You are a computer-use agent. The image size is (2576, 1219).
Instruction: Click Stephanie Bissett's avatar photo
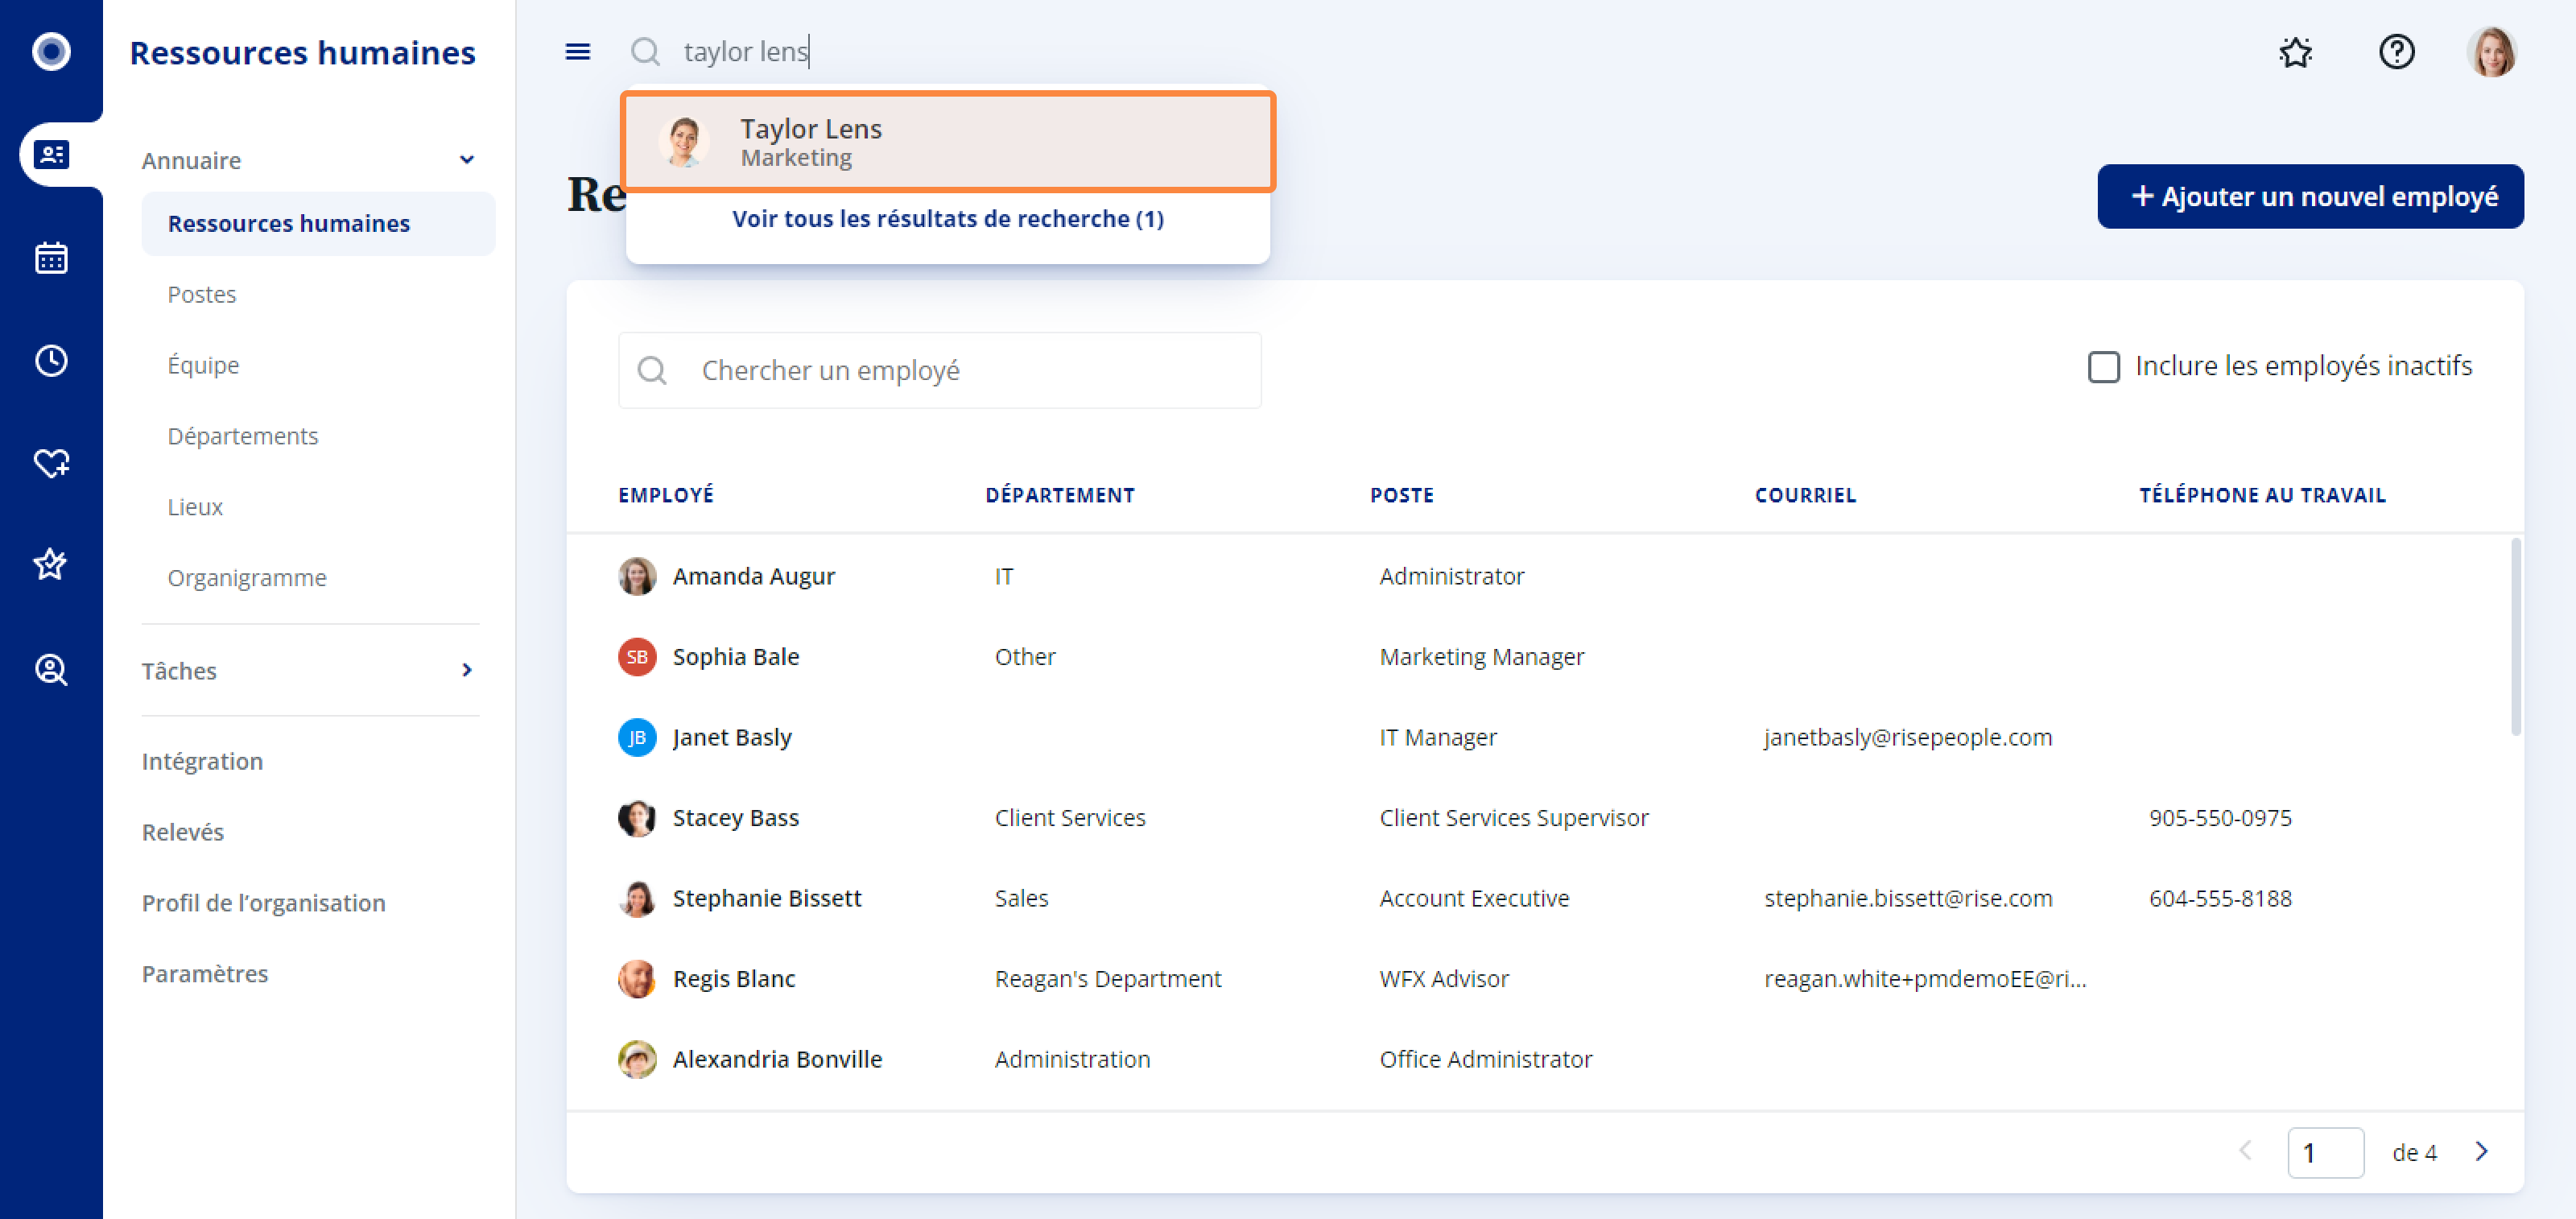637,898
